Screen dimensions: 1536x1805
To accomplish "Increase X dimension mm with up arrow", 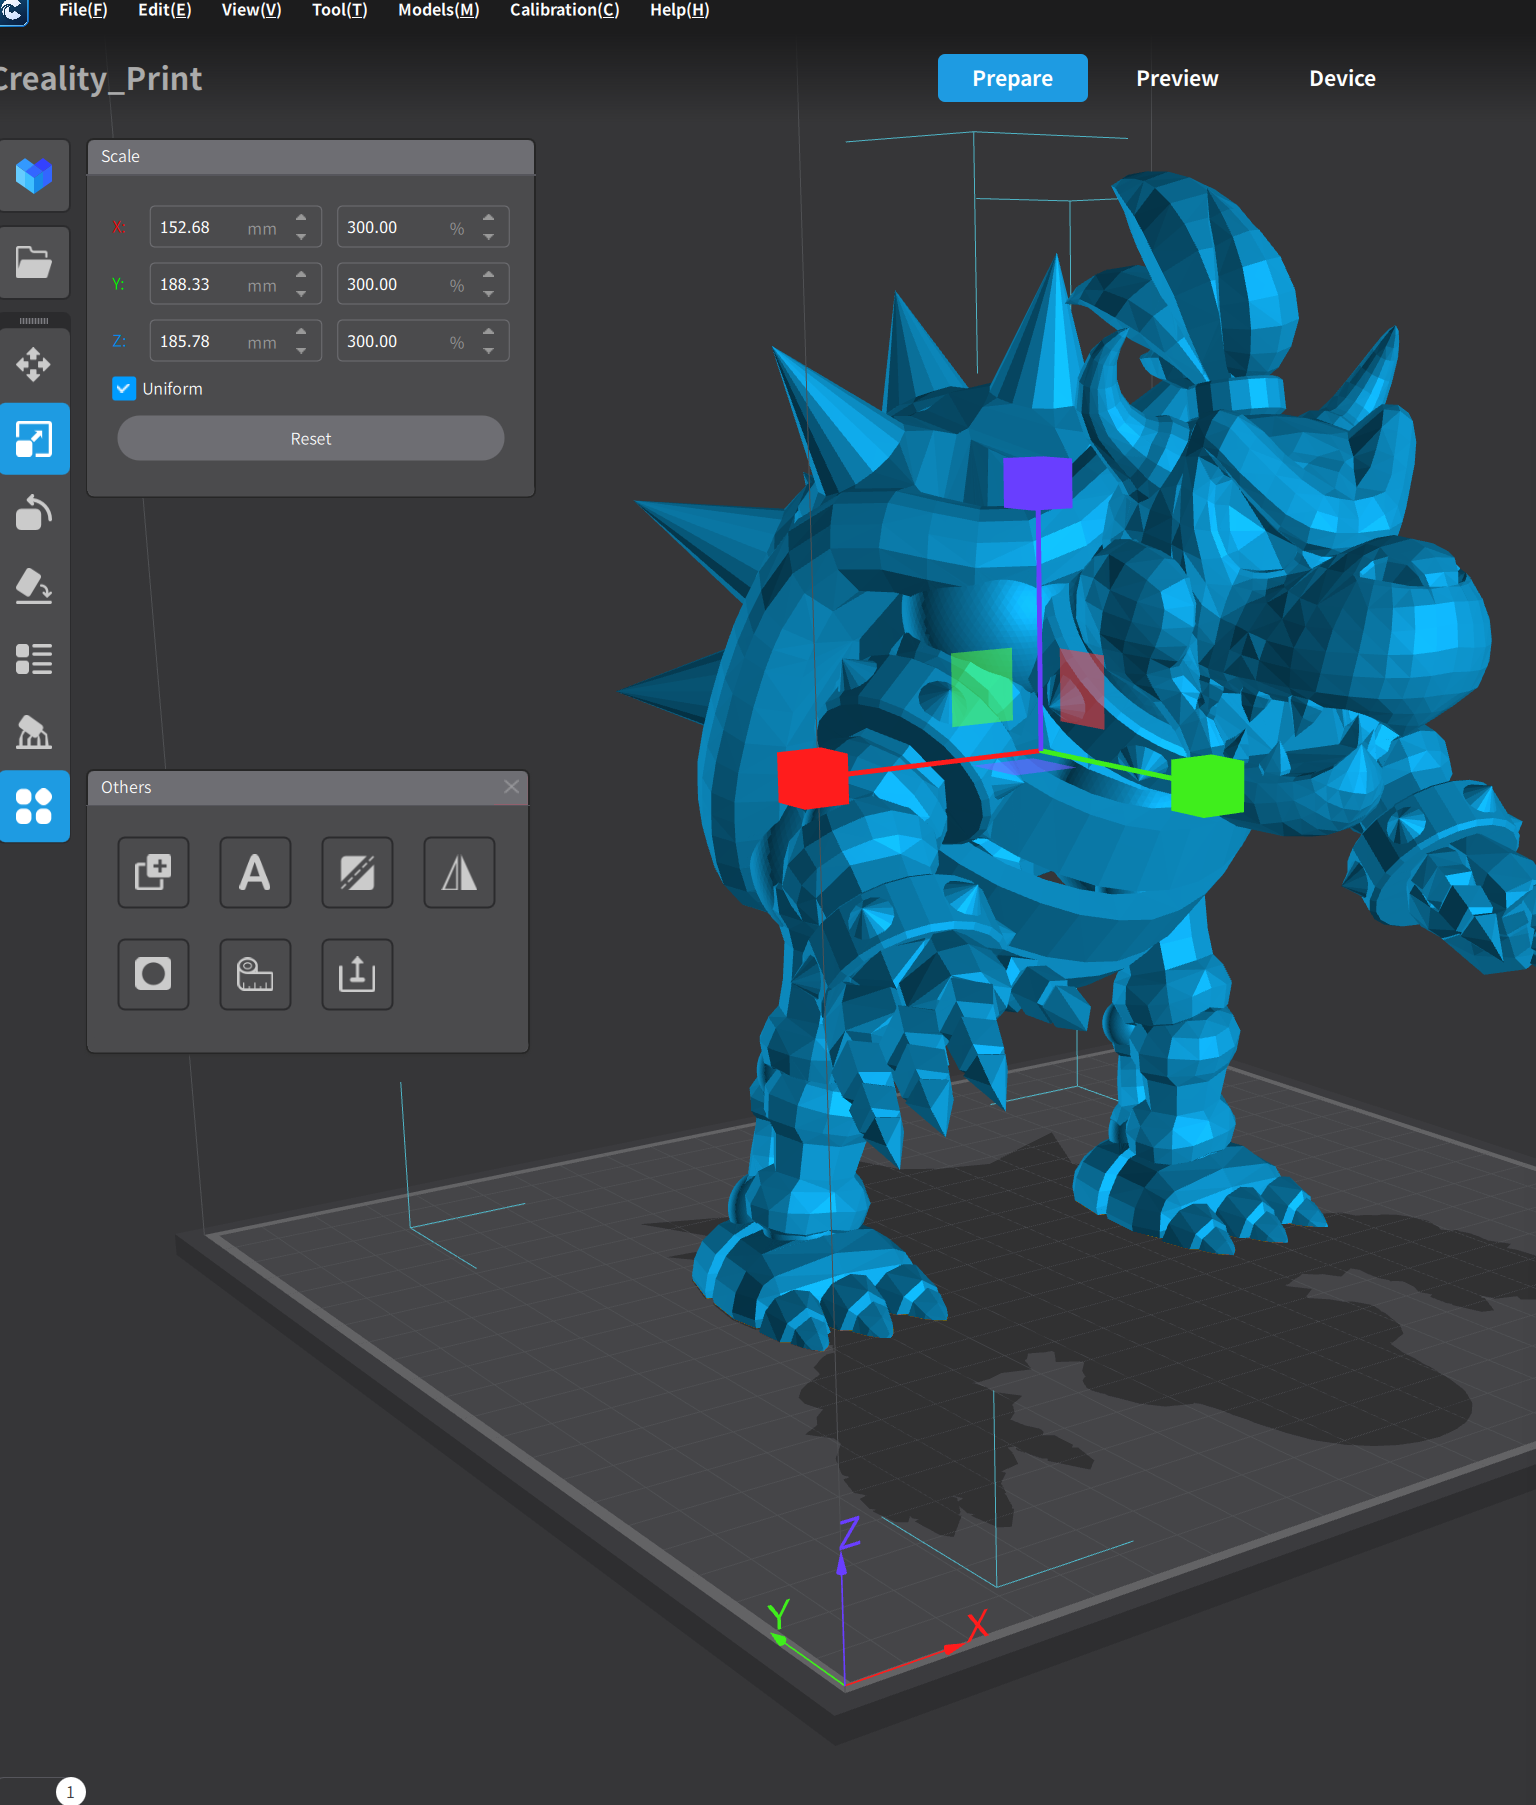I will 301,218.
